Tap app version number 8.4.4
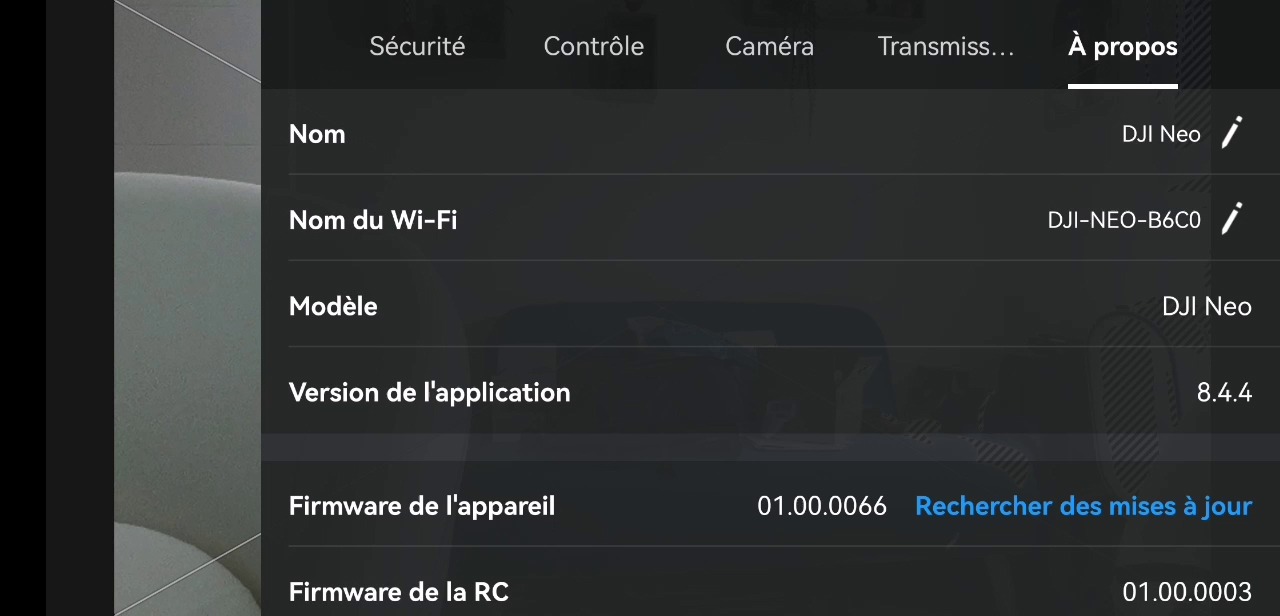Screen dimensions: 1280x616 click(1224, 392)
